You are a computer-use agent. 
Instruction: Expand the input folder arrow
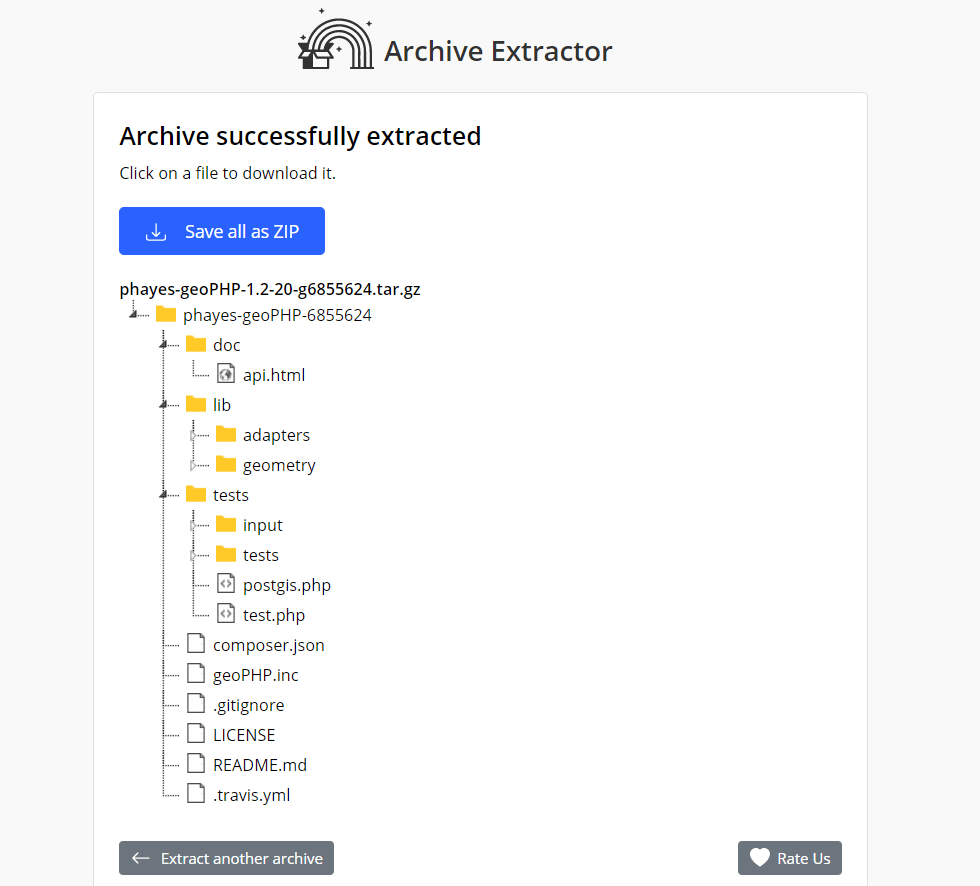pyautogui.click(x=193, y=526)
